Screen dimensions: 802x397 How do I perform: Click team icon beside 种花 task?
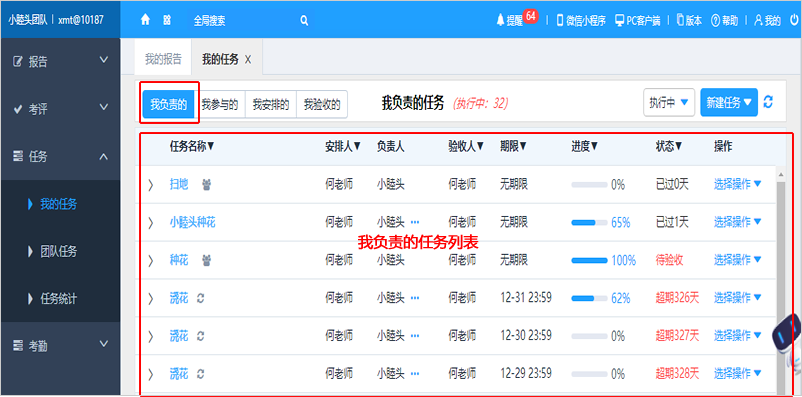(x=206, y=260)
